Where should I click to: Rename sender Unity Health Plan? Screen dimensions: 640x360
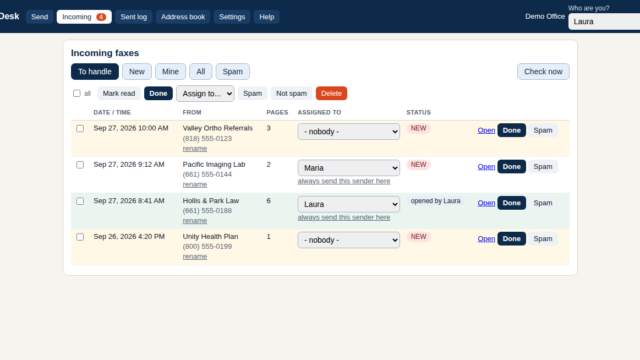click(x=195, y=257)
